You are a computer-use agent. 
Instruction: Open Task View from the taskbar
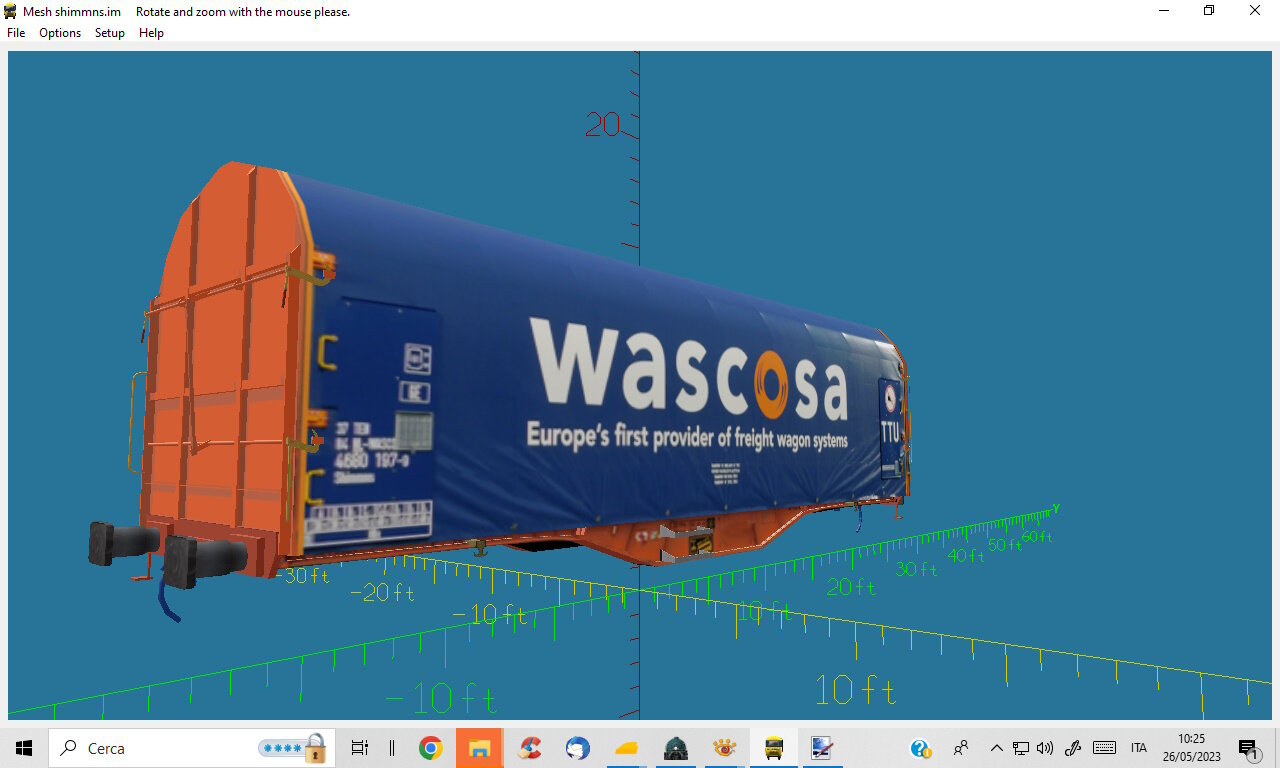tap(360, 748)
